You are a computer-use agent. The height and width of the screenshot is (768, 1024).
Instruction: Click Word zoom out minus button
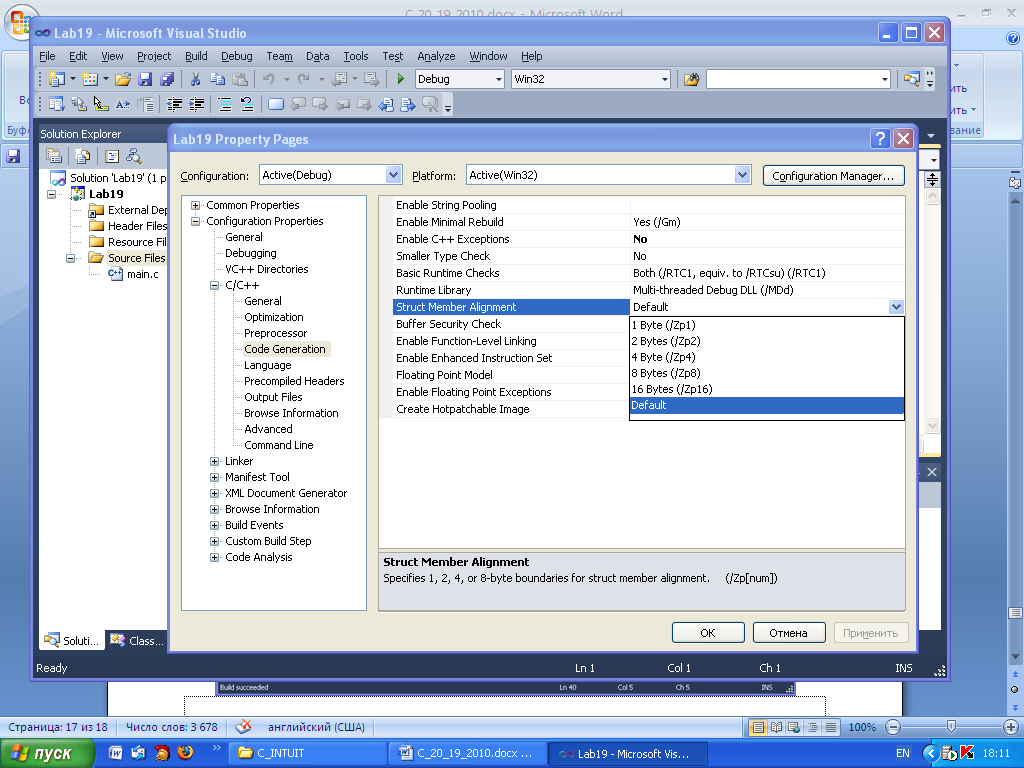tap(893, 727)
